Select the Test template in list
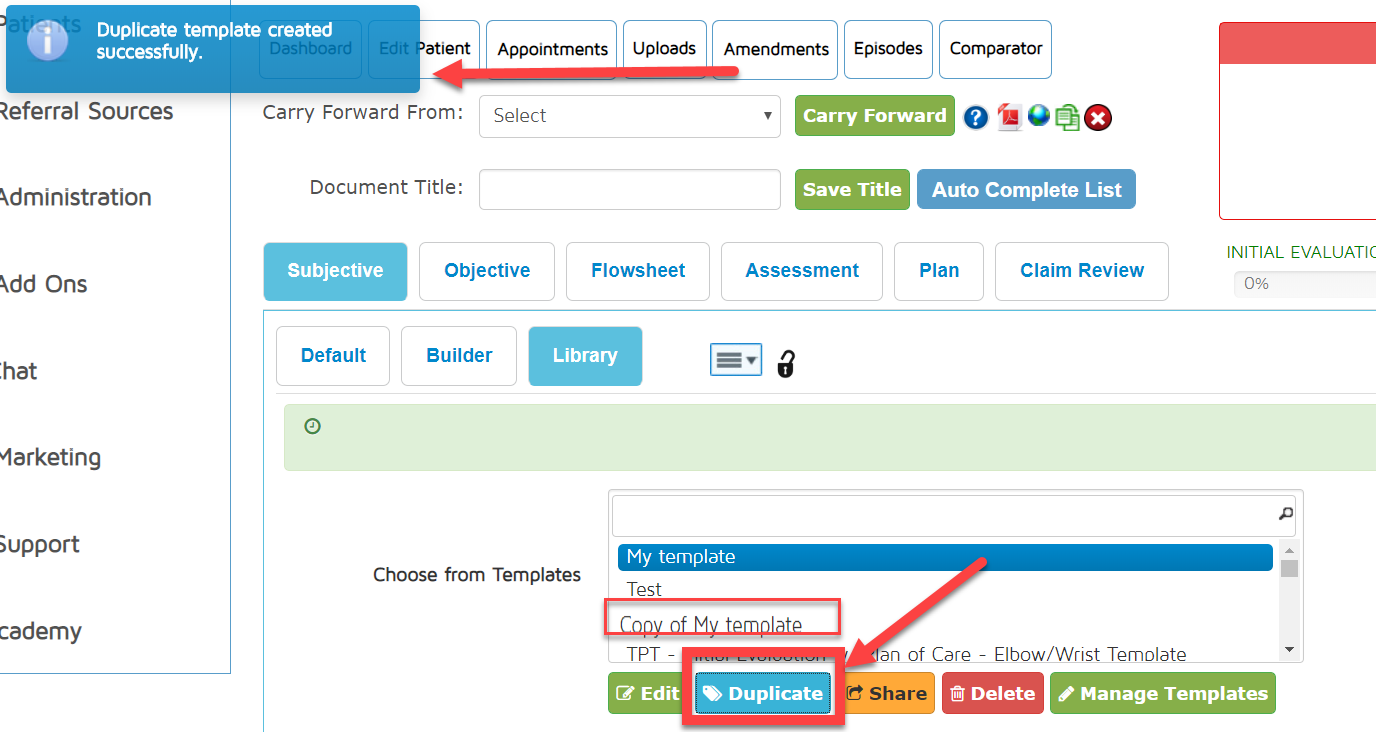This screenshot has height=732, width=1376. pos(645,589)
